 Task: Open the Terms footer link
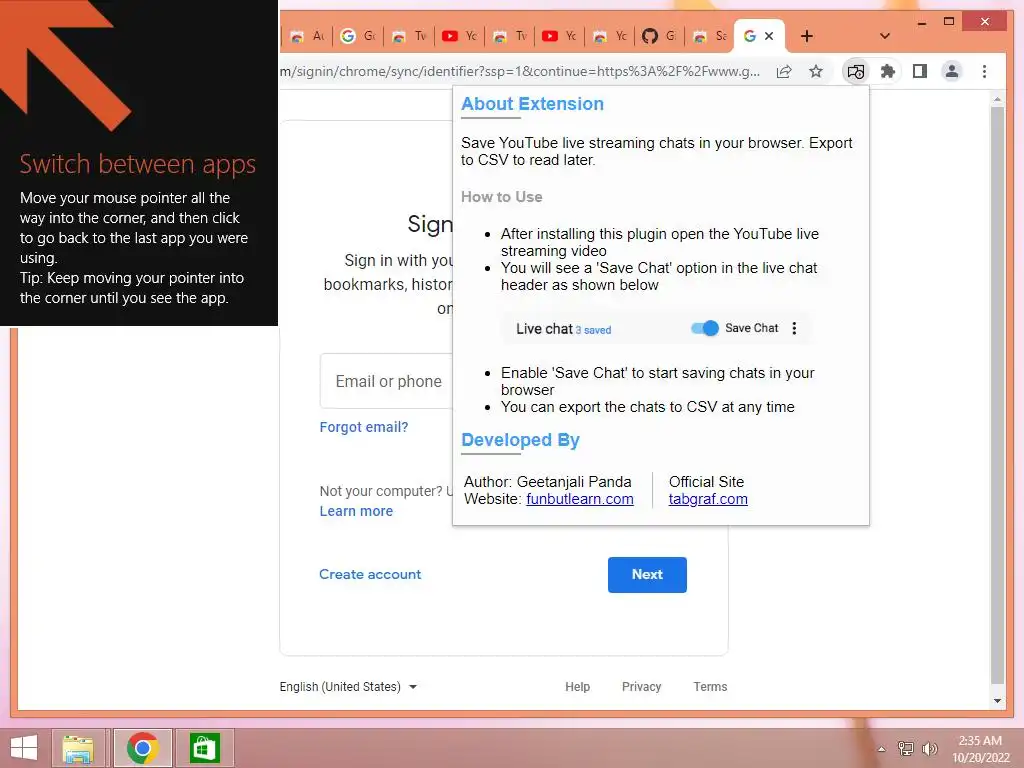710,687
